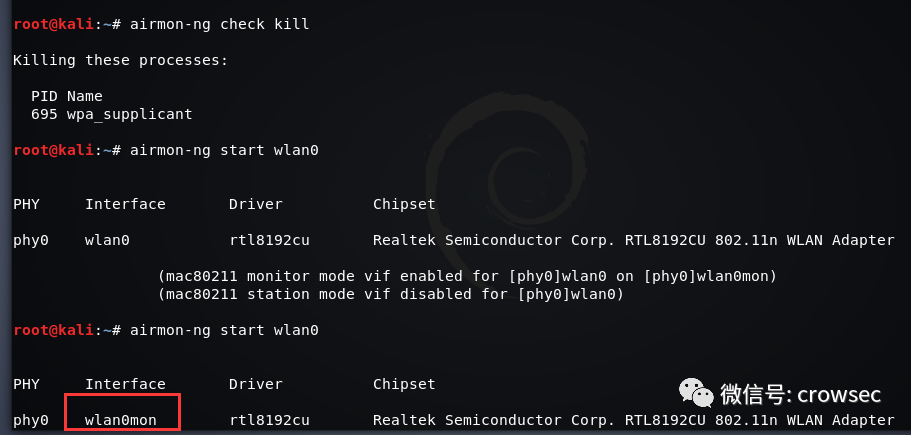
Task: Click the 'airmon-ng check kill' command text
Action: pos(220,24)
